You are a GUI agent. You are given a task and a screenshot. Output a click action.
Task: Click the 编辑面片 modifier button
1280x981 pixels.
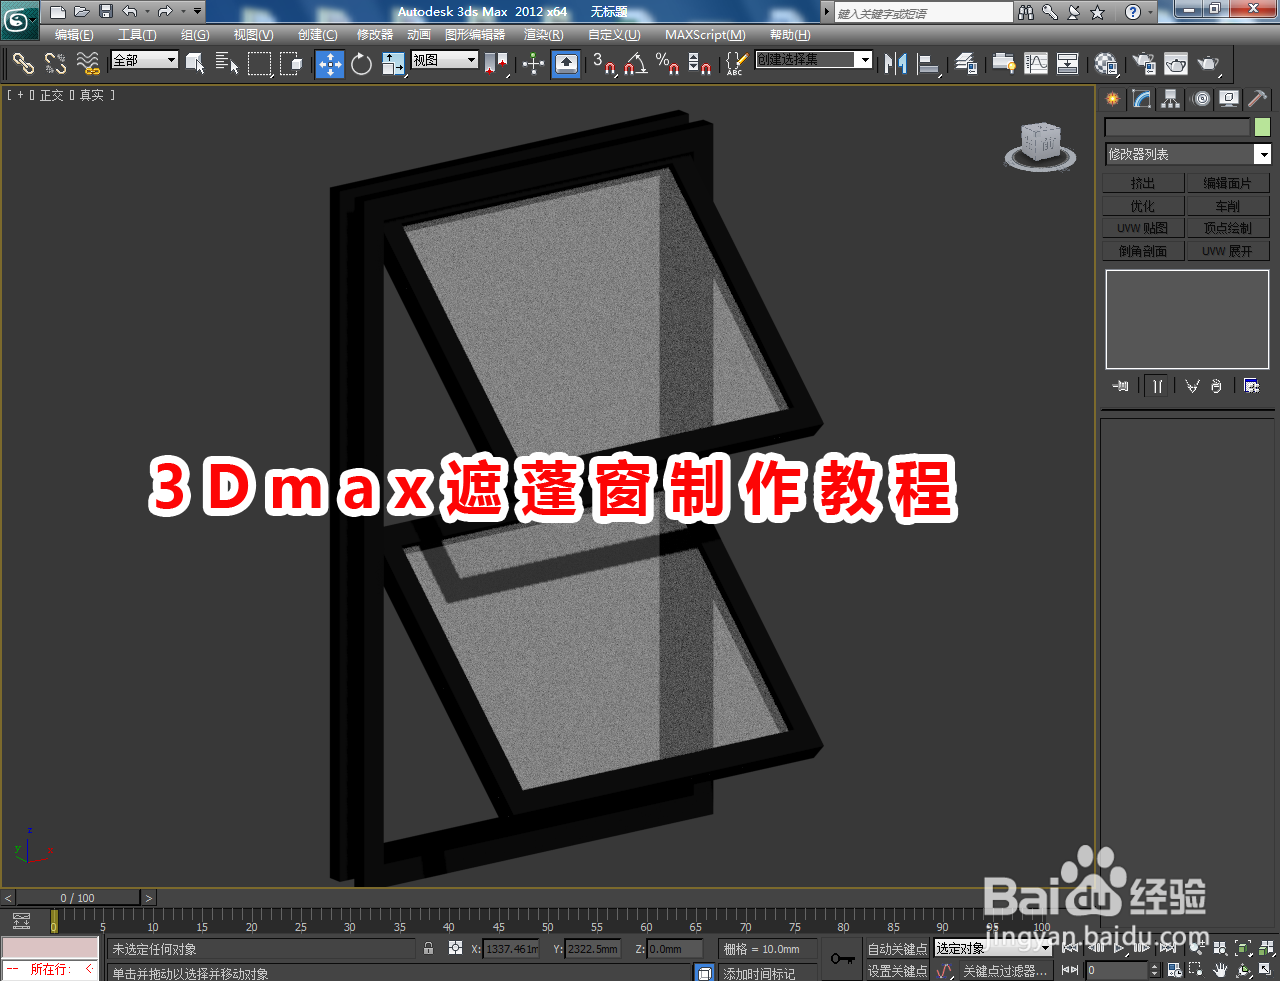pyautogui.click(x=1227, y=183)
